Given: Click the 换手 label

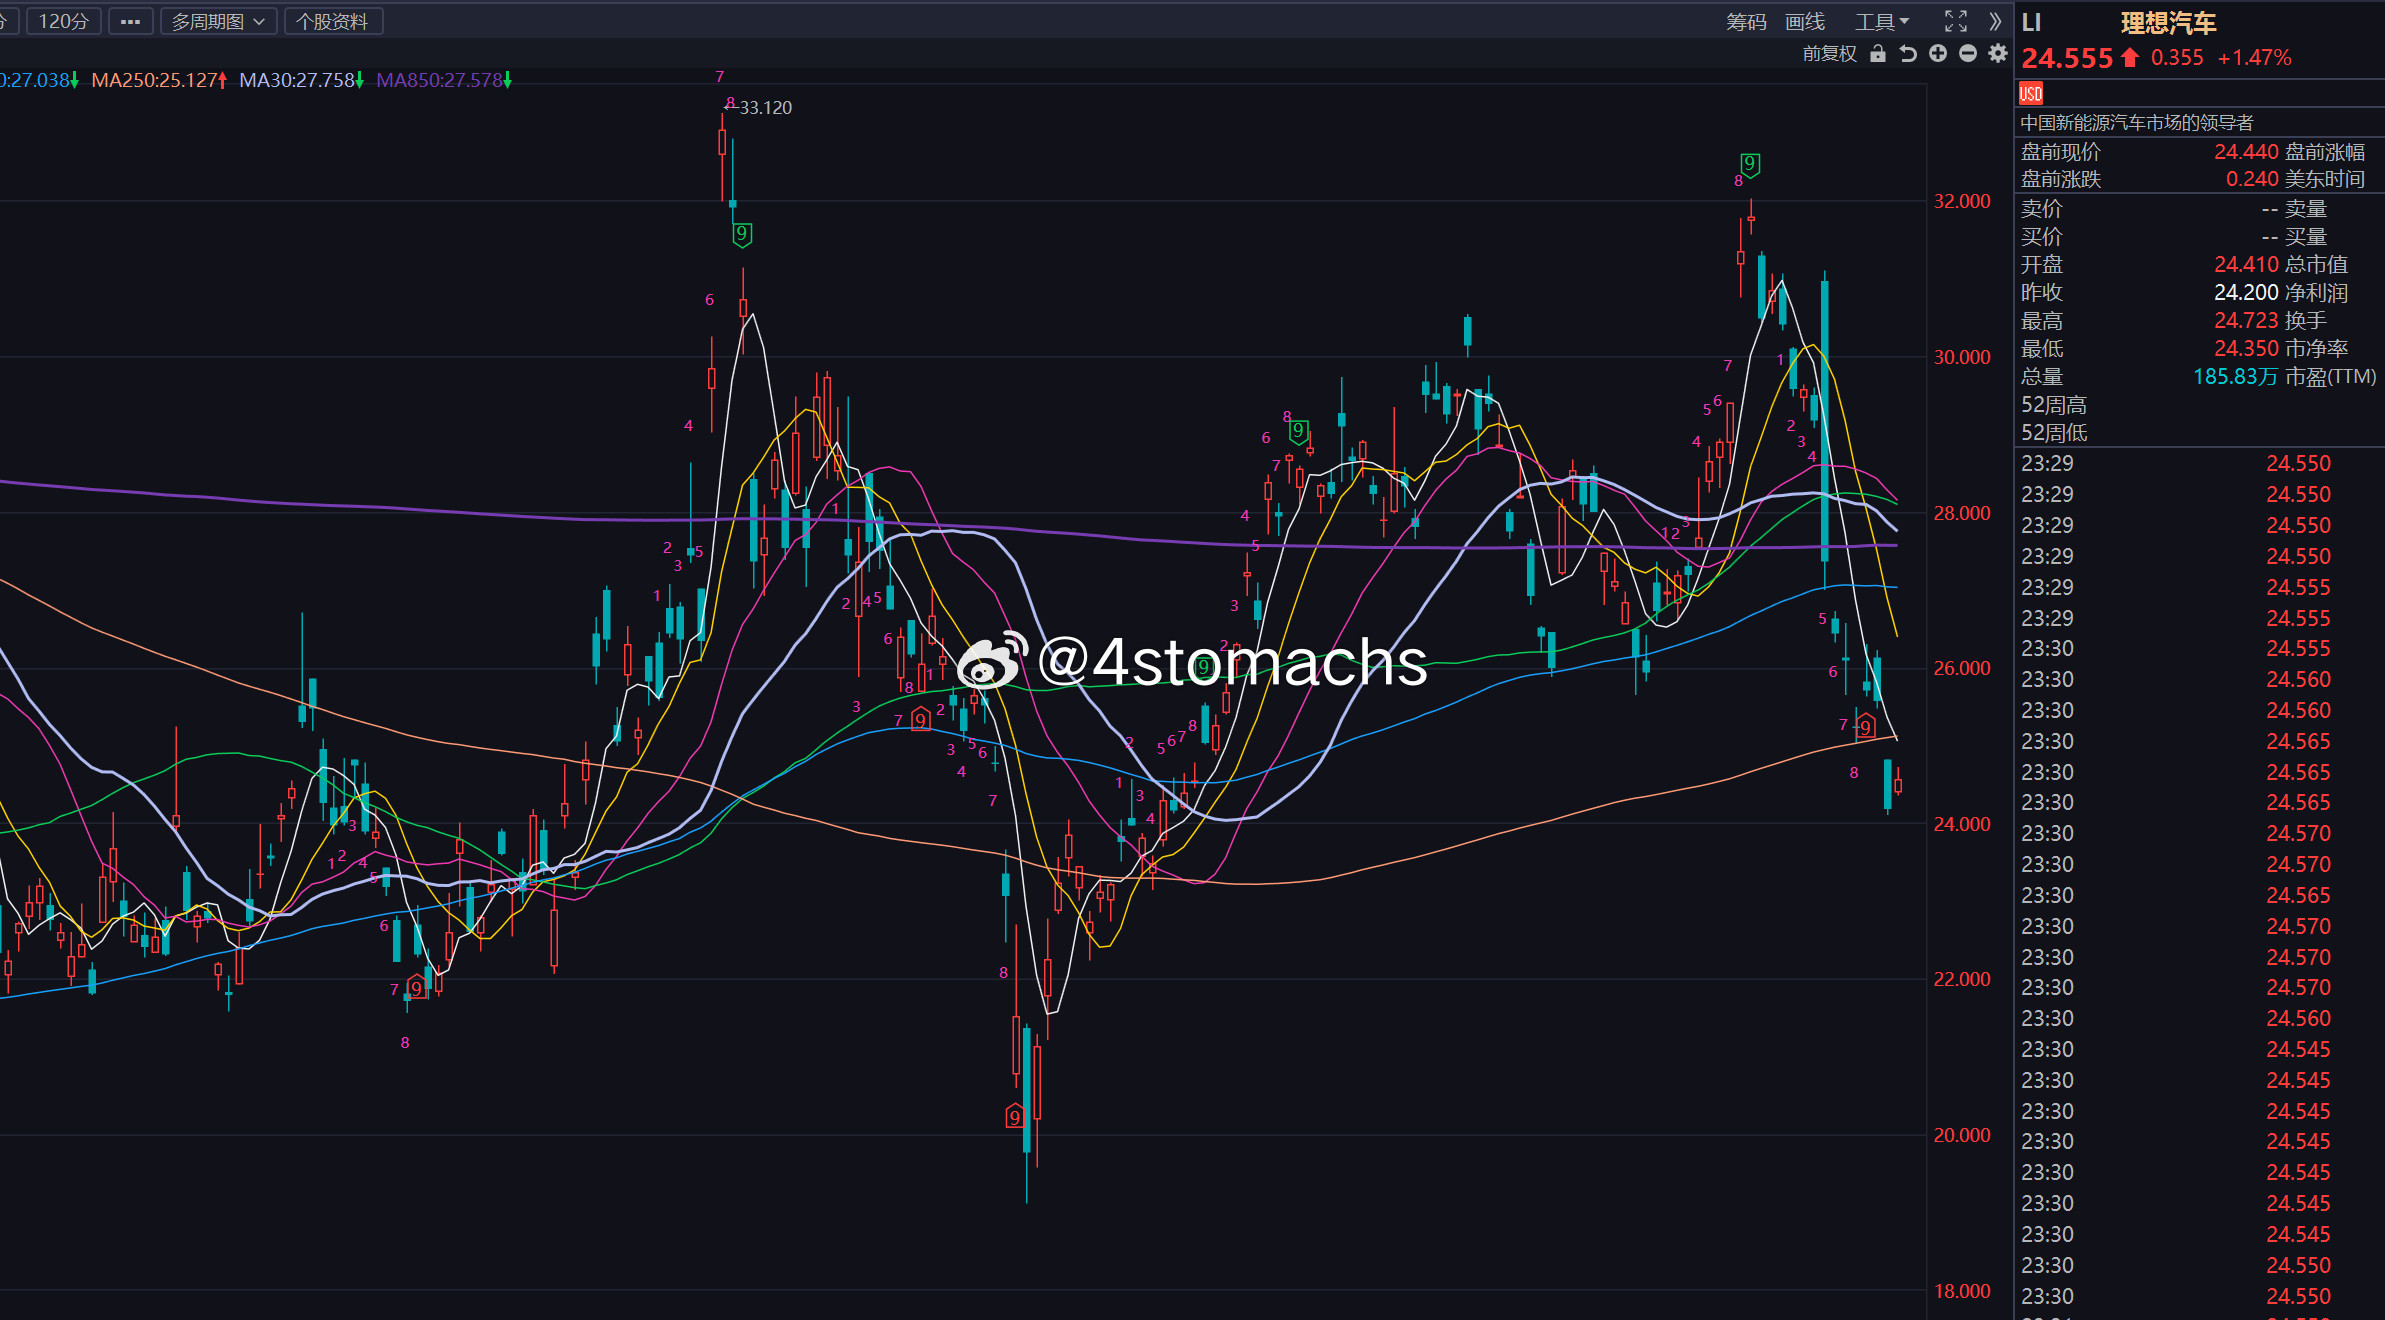Looking at the screenshot, I should pos(2306,320).
